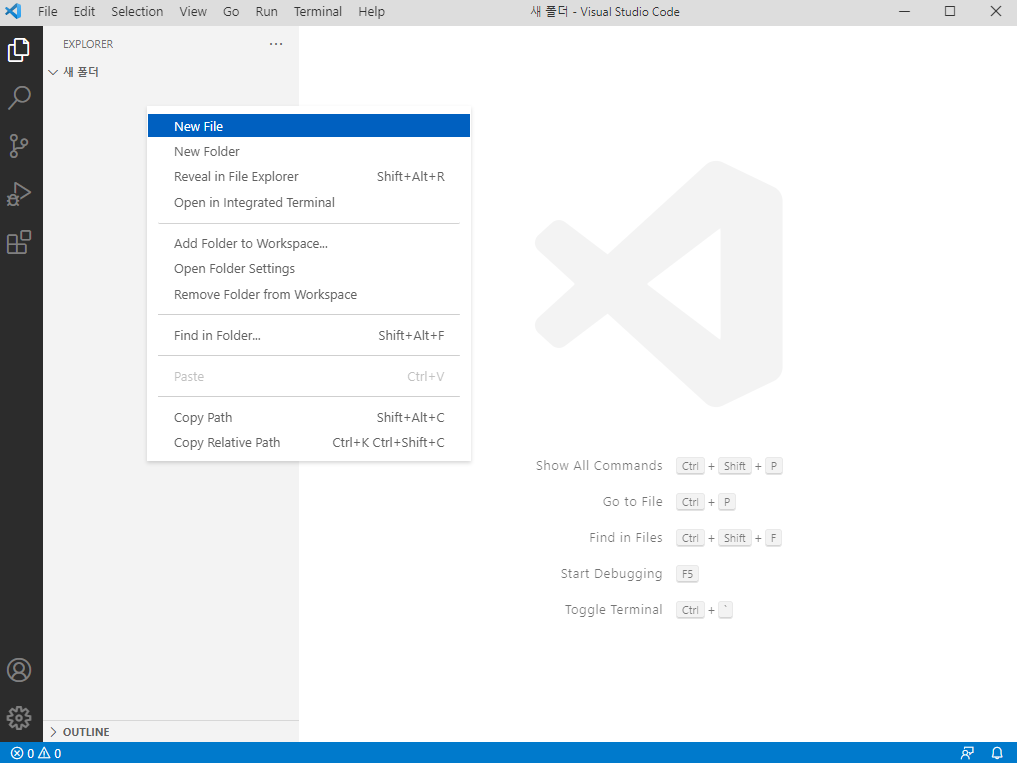Viewport: 1017px width, 763px height.
Task: Open the Explorer view in activity bar
Action: [x=19, y=50]
